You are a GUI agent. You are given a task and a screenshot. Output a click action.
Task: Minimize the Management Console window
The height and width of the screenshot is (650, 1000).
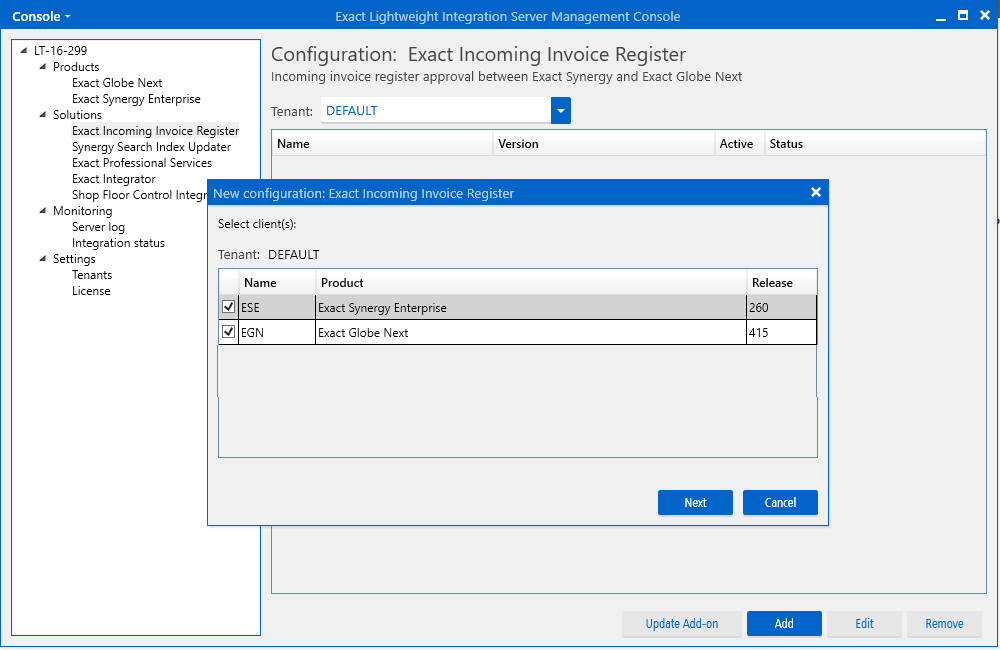click(x=941, y=17)
